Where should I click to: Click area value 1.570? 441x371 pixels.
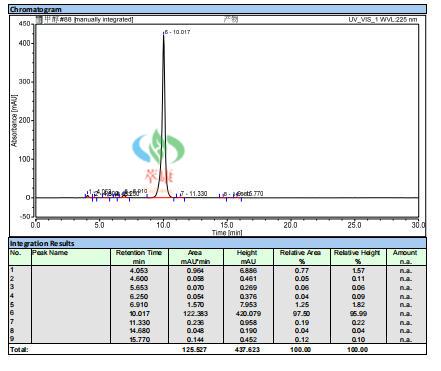195,305
